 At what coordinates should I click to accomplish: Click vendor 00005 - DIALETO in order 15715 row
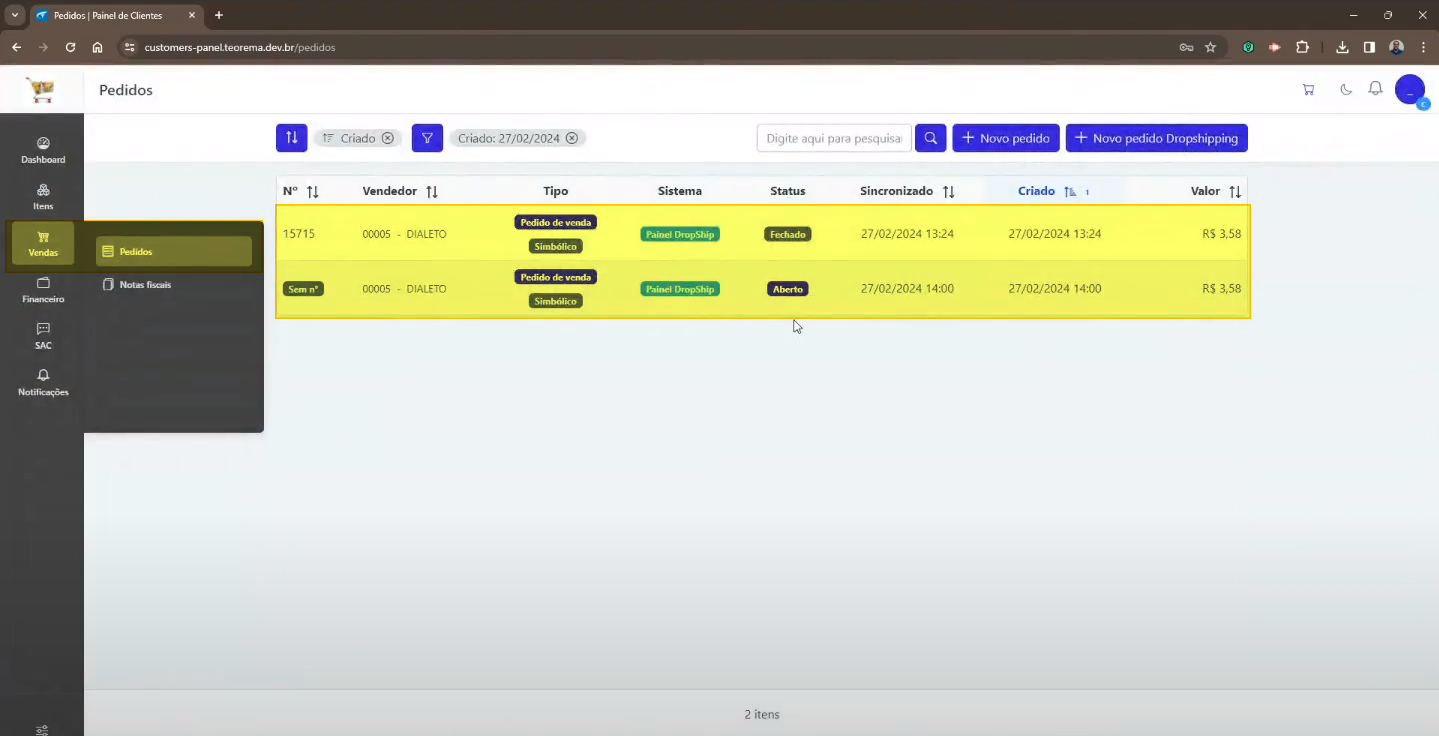click(x=404, y=234)
